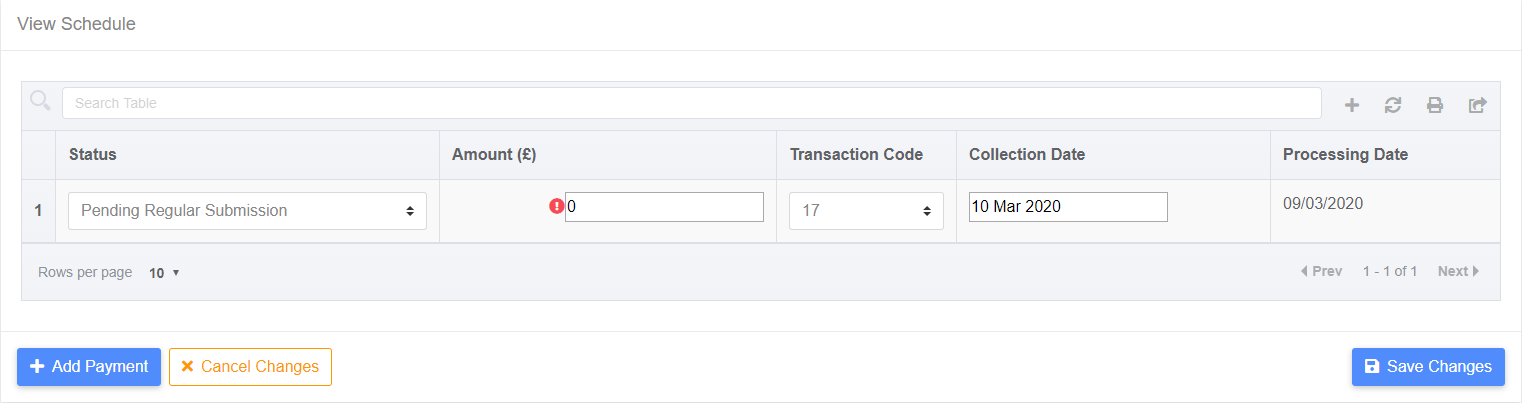1522x403 pixels.
Task: Click the Cancel Changes button
Action: pyautogui.click(x=250, y=367)
